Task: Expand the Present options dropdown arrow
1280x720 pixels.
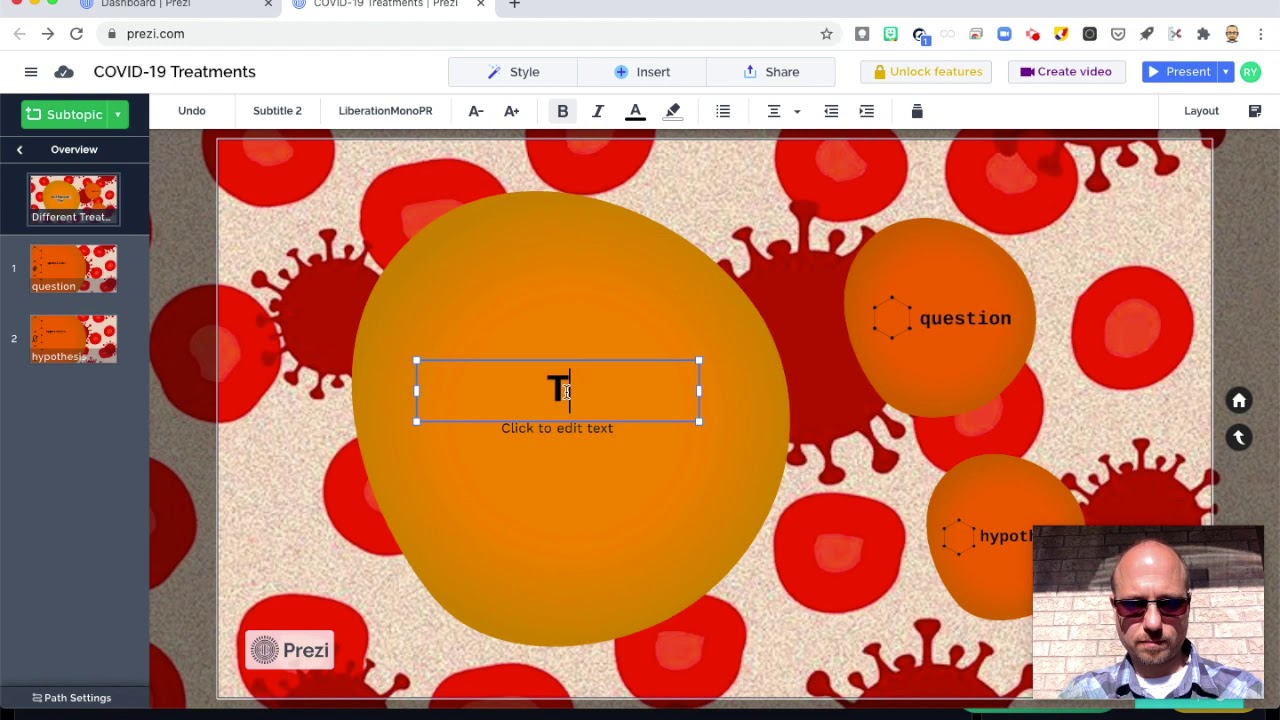Action: pyautogui.click(x=1225, y=72)
